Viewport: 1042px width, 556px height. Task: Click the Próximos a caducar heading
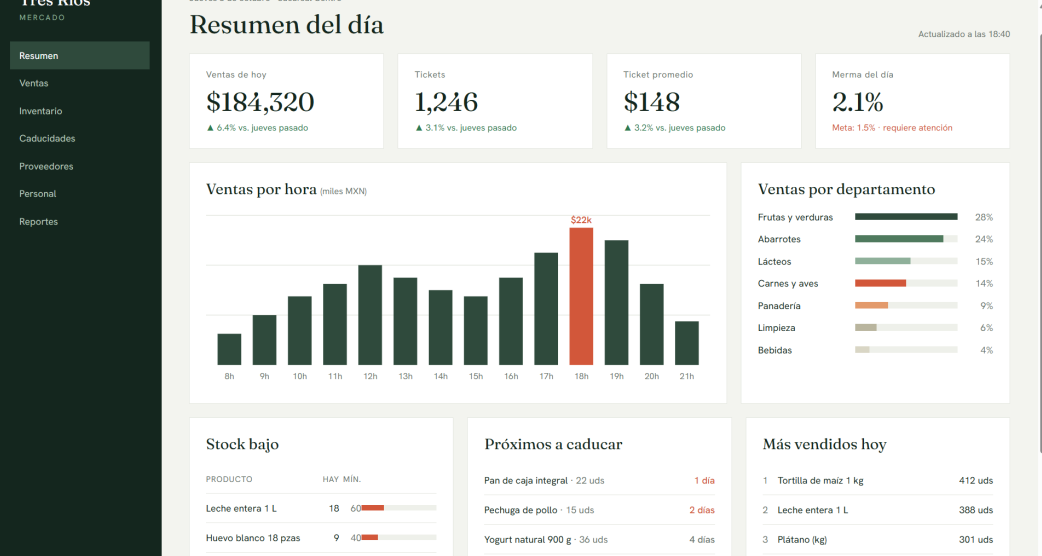(553, 444)
